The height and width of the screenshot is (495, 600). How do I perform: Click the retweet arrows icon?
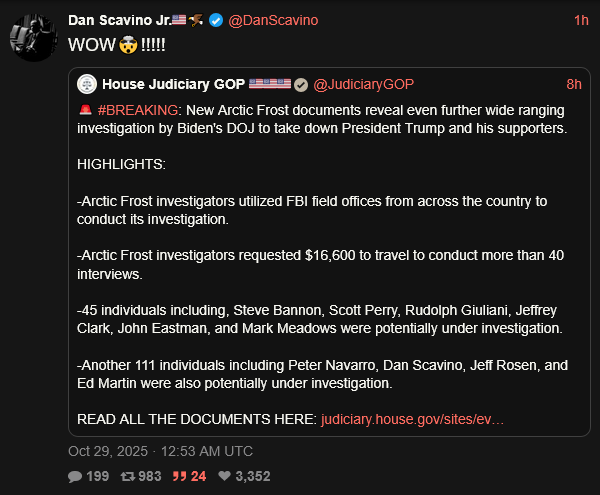[x=126, y=476]
